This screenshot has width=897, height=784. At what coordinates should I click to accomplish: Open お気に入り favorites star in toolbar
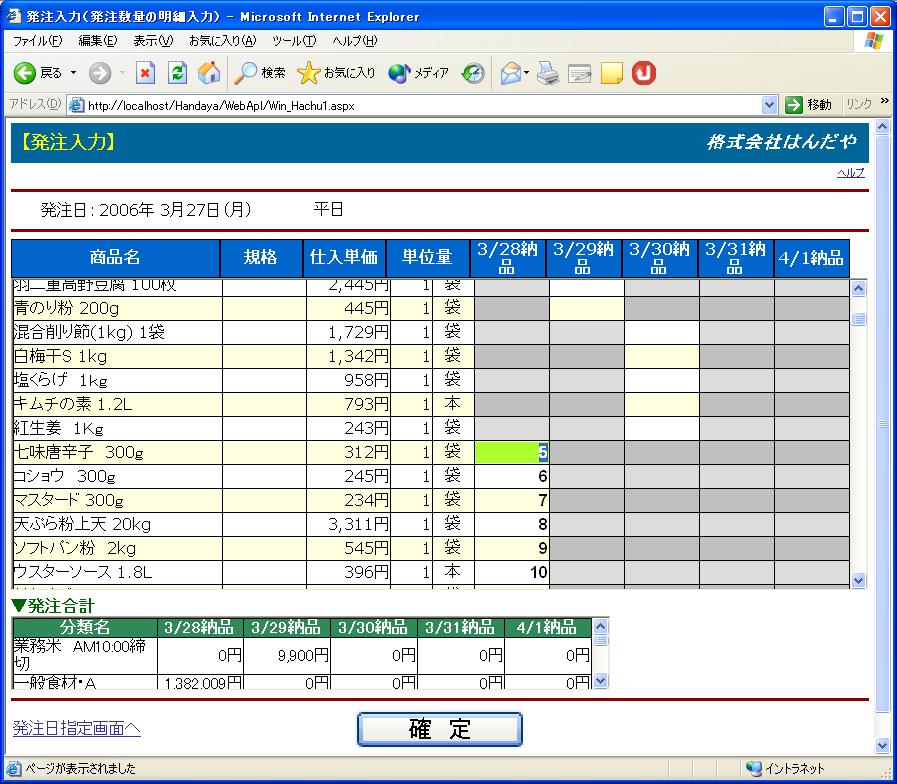pos(336,73)
